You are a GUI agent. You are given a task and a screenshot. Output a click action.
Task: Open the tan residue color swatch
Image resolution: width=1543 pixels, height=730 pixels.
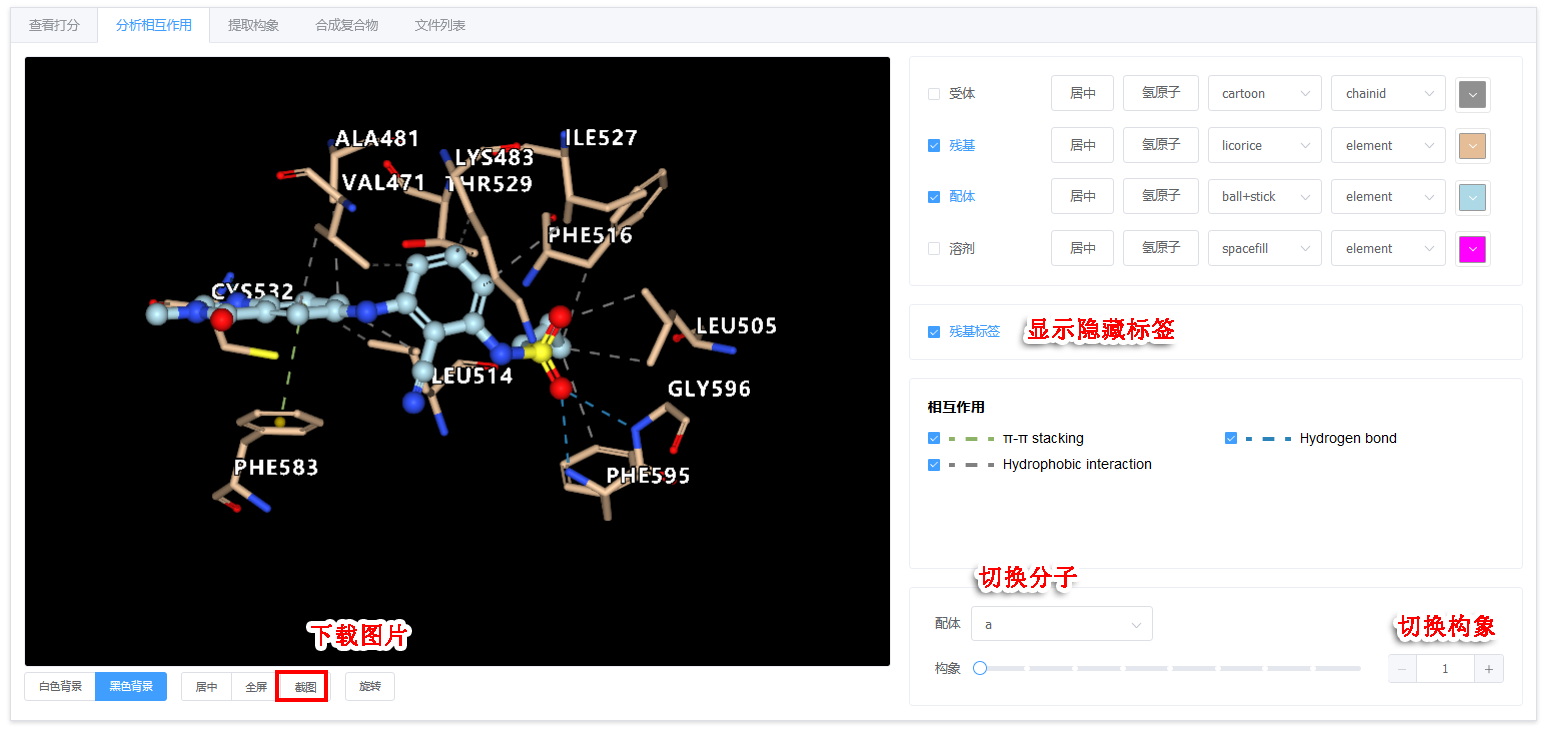coord(1472,146)
